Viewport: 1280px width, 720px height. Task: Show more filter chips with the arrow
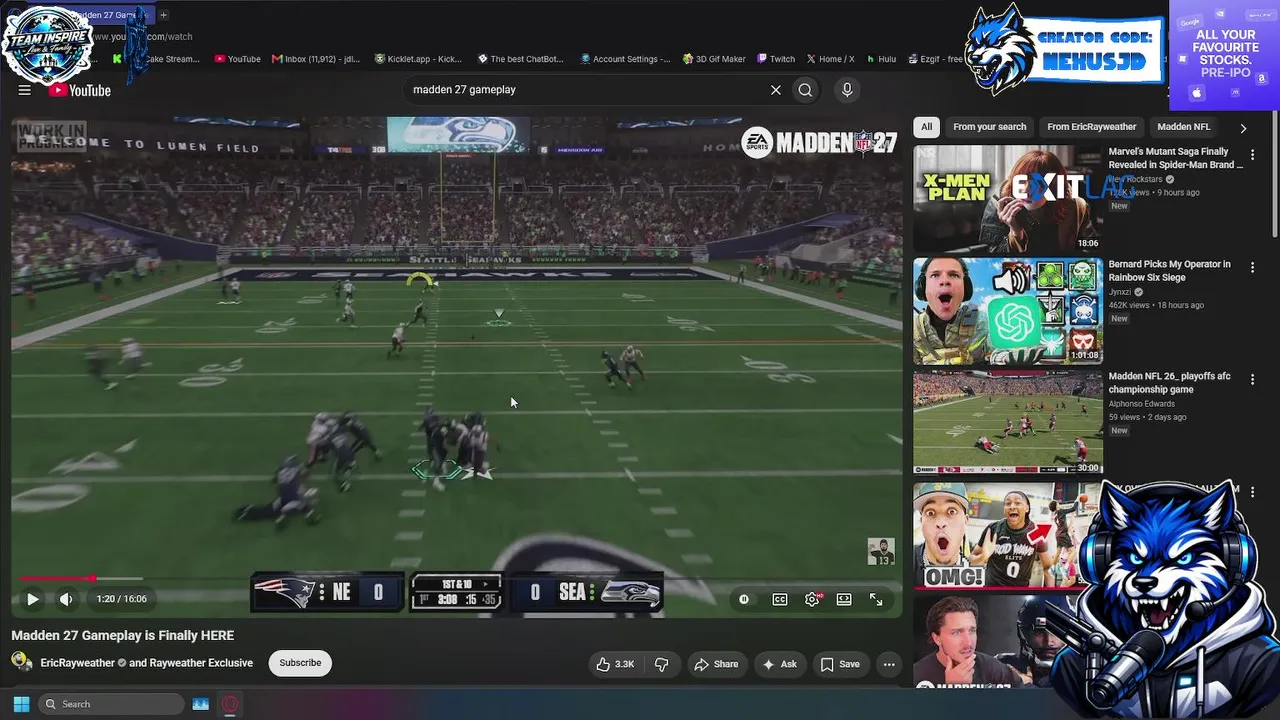1243,128
